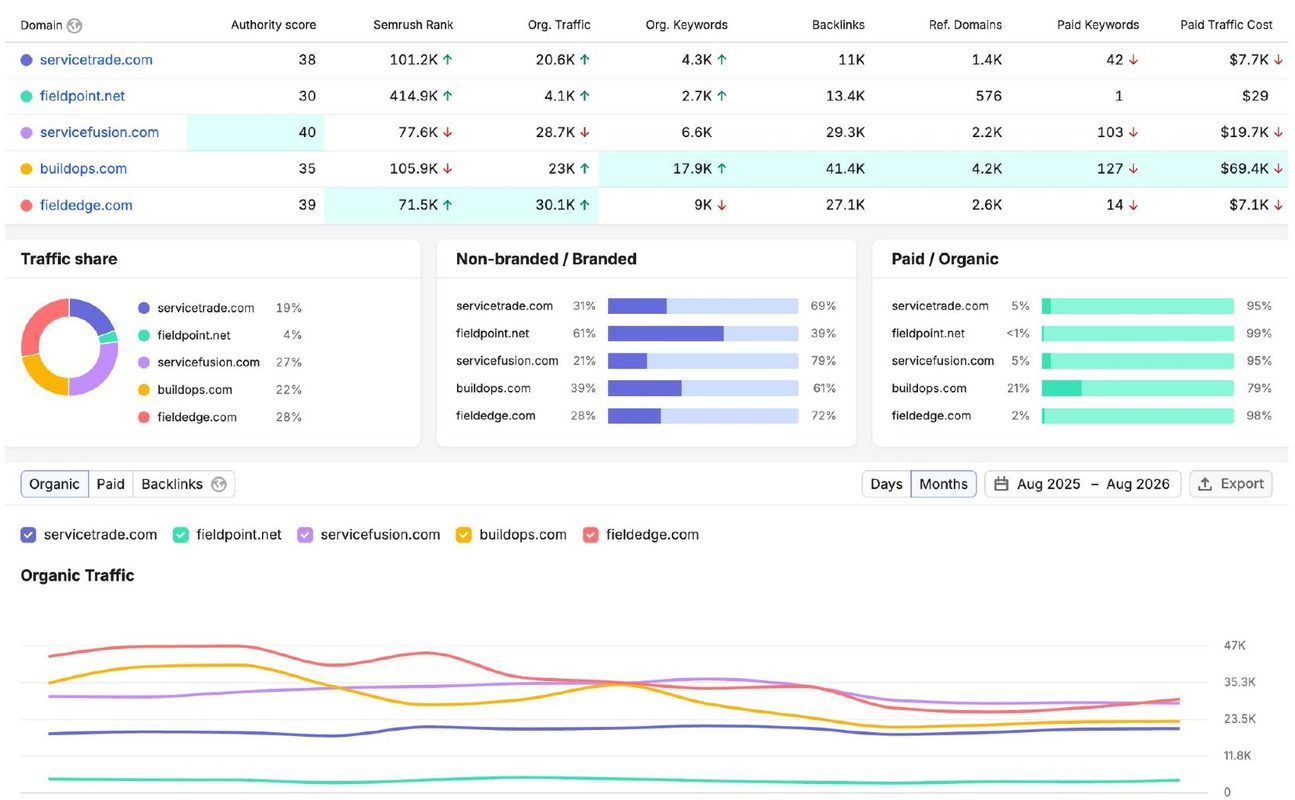Click the buildops.com paid/organic bar
This screenshot has height=800, width=1295.
[x=1137, y=388]
